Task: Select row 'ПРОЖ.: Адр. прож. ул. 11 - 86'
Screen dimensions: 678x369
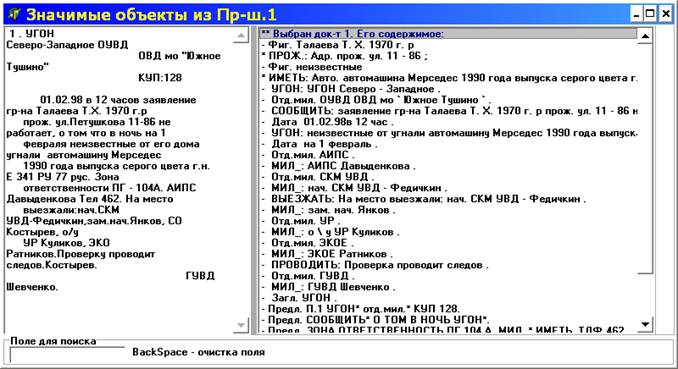Action: 448,56
